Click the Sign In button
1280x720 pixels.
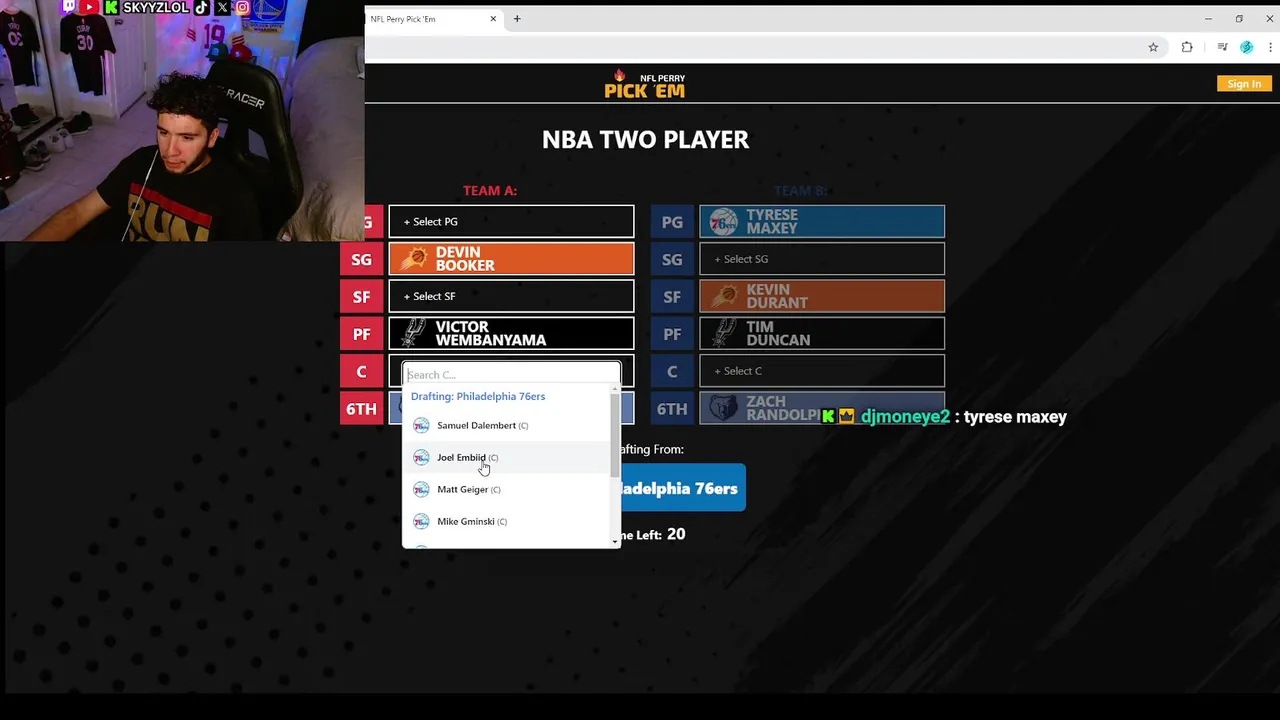1243,84
